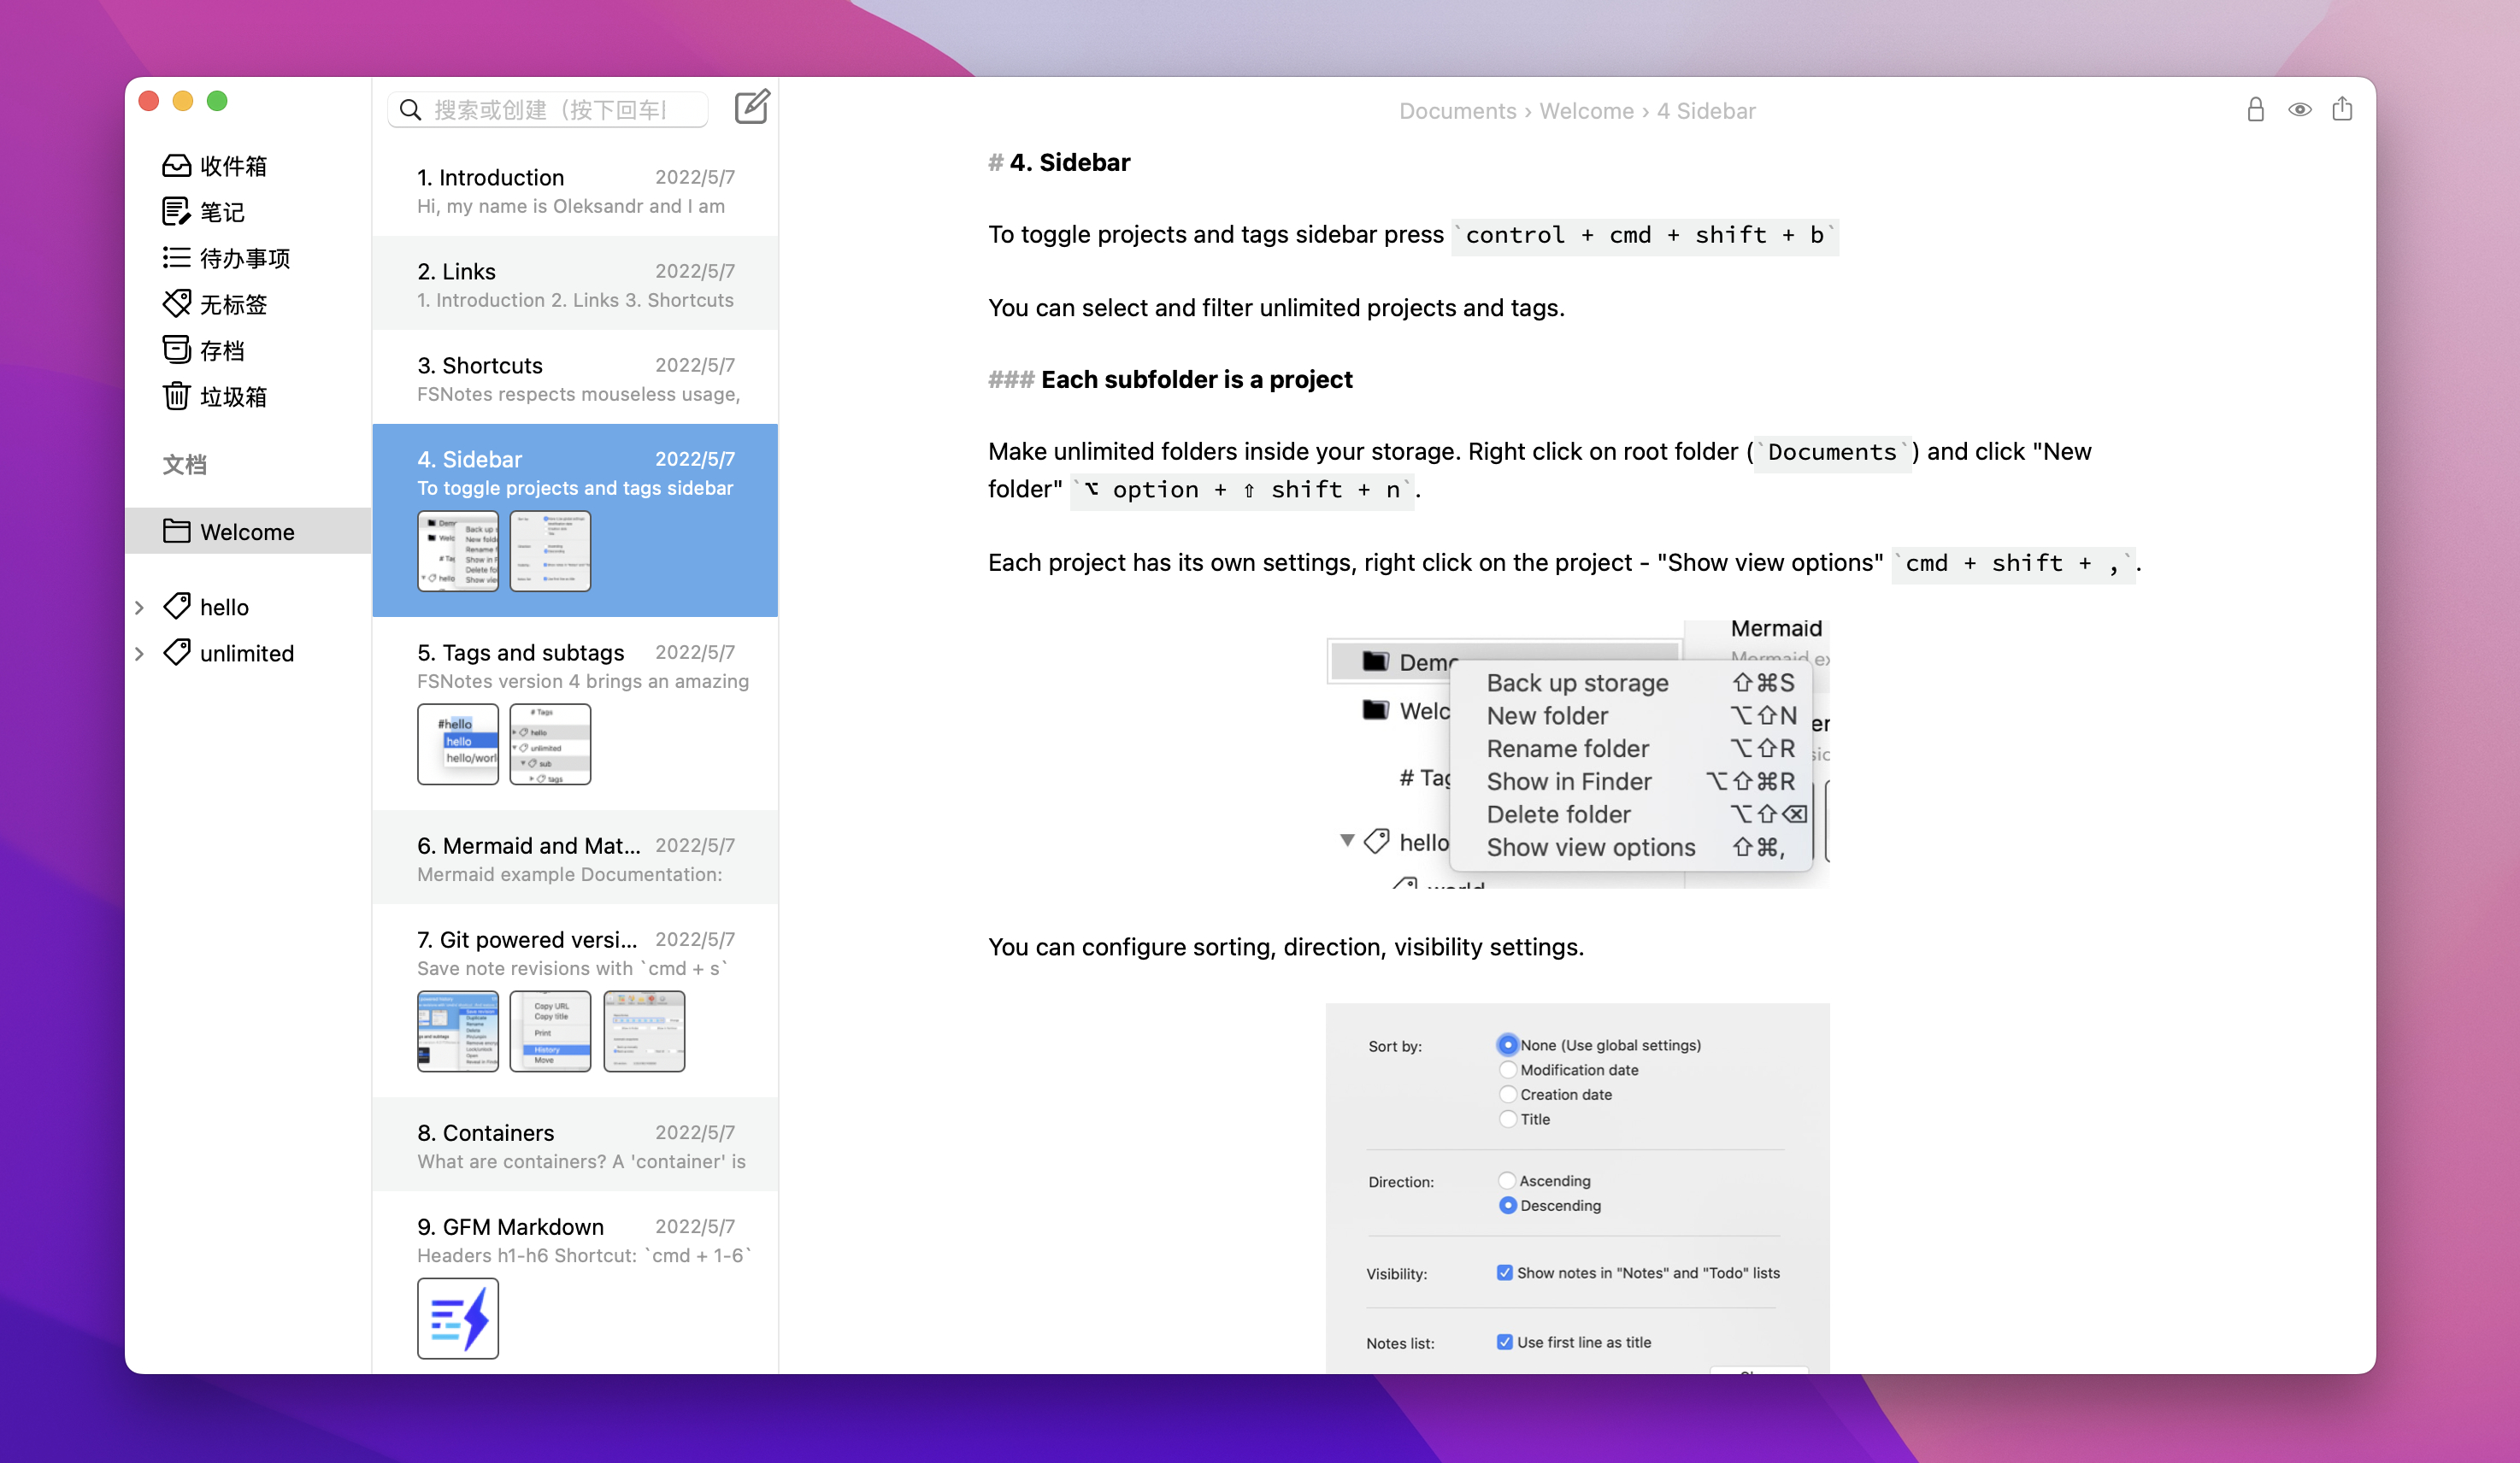Viewport: 2520px width, 1463px height.
Task: Open the 8. Containers note
Action: pos(575,1145)
